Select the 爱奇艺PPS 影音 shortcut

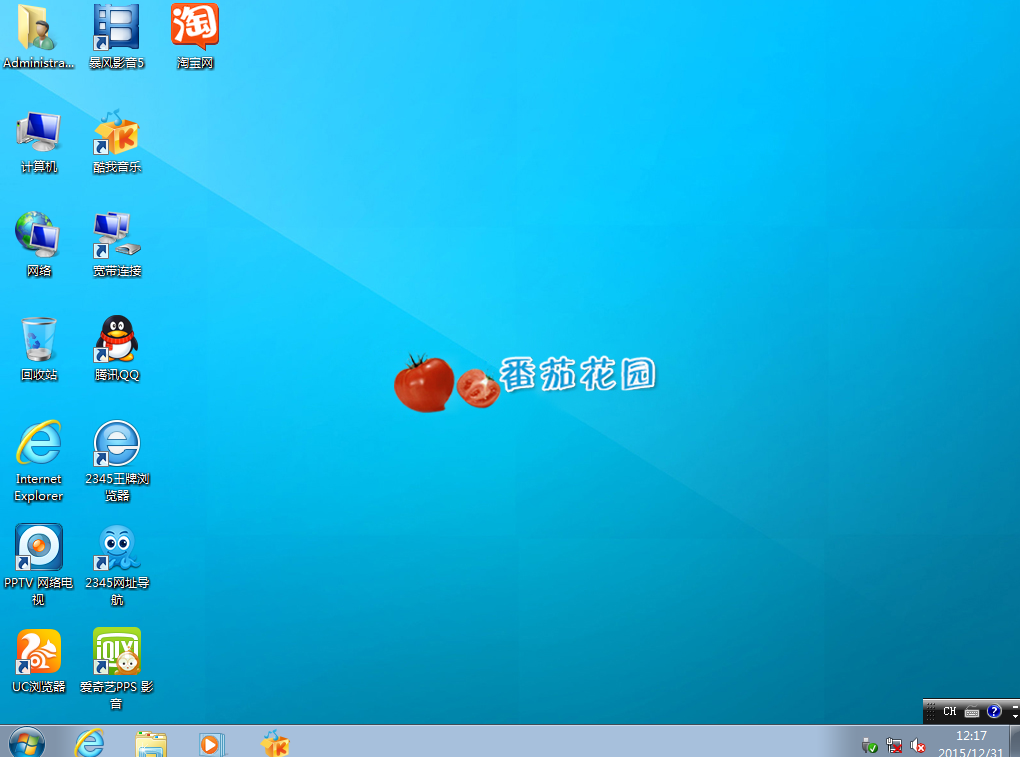tap(116, 669)
